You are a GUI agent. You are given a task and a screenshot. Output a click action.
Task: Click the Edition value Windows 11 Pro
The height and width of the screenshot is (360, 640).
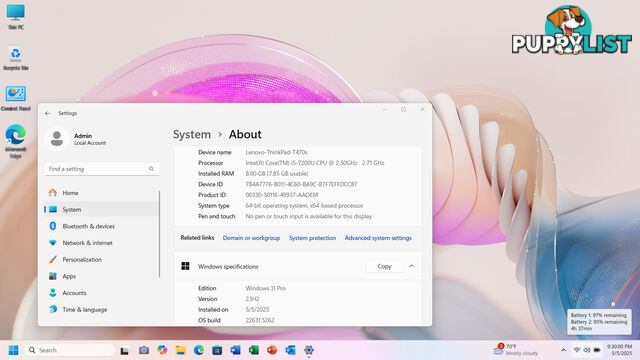point(265,288)
